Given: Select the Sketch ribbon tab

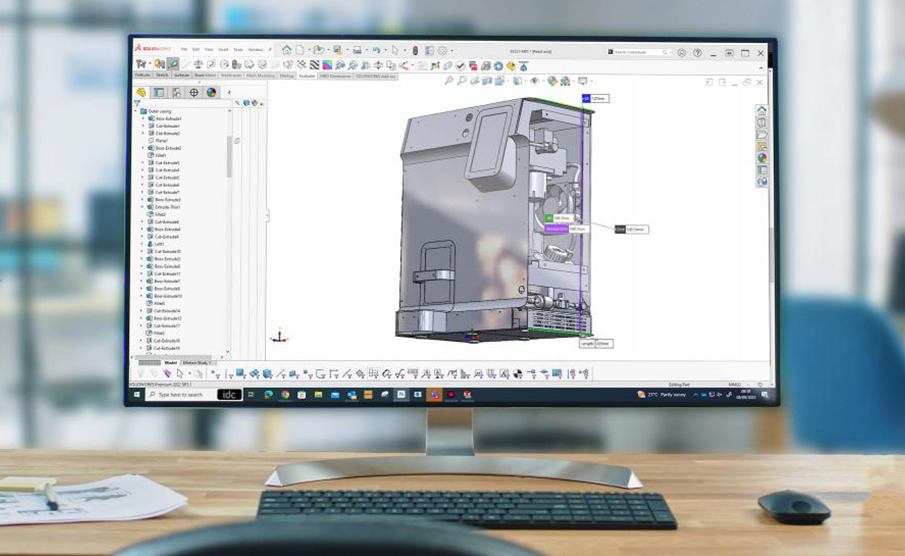Looking at the screenshot, I should (x=162, y=75).
